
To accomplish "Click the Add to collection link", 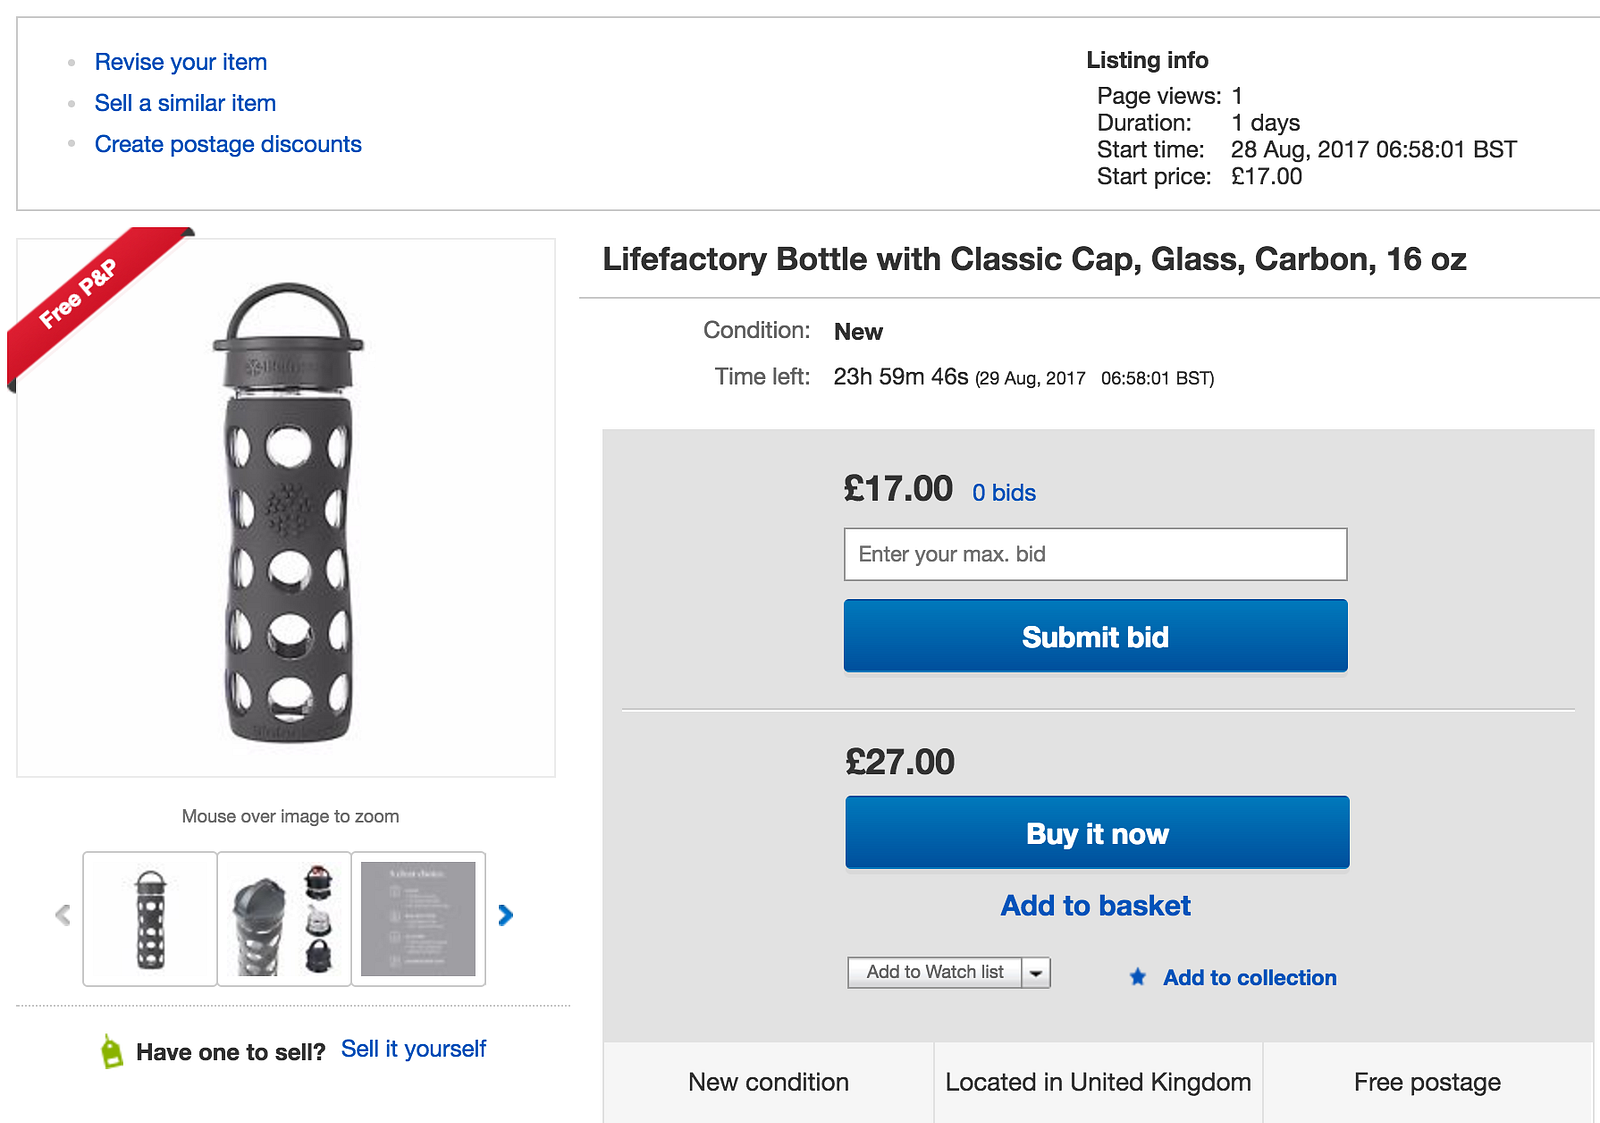I will point(1249,978).
